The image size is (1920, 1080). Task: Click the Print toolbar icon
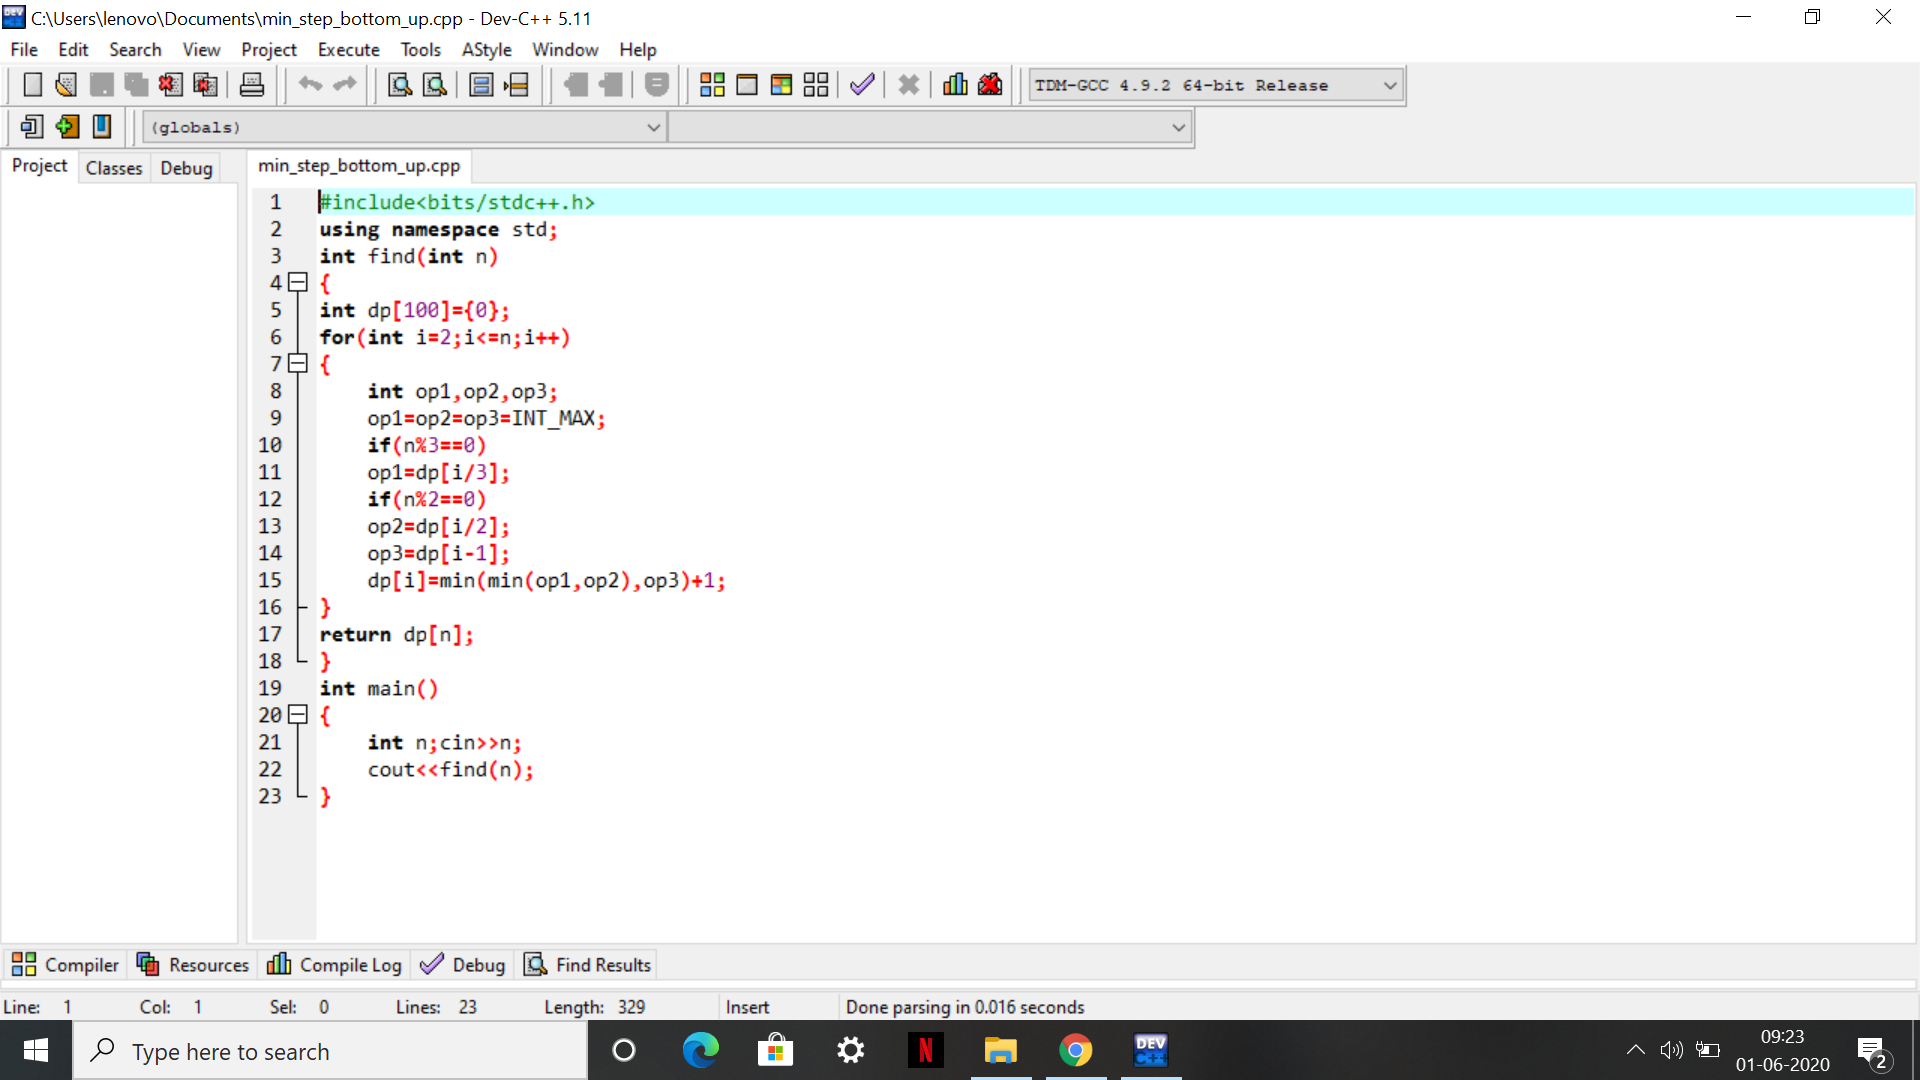[x=252, y=85]
